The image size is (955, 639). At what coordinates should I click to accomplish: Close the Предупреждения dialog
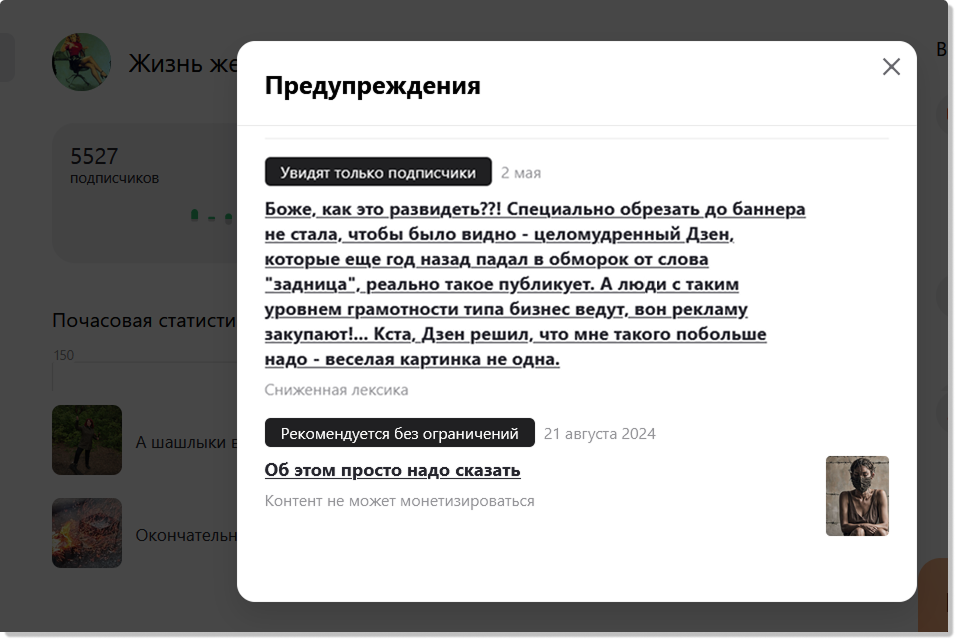891,66
